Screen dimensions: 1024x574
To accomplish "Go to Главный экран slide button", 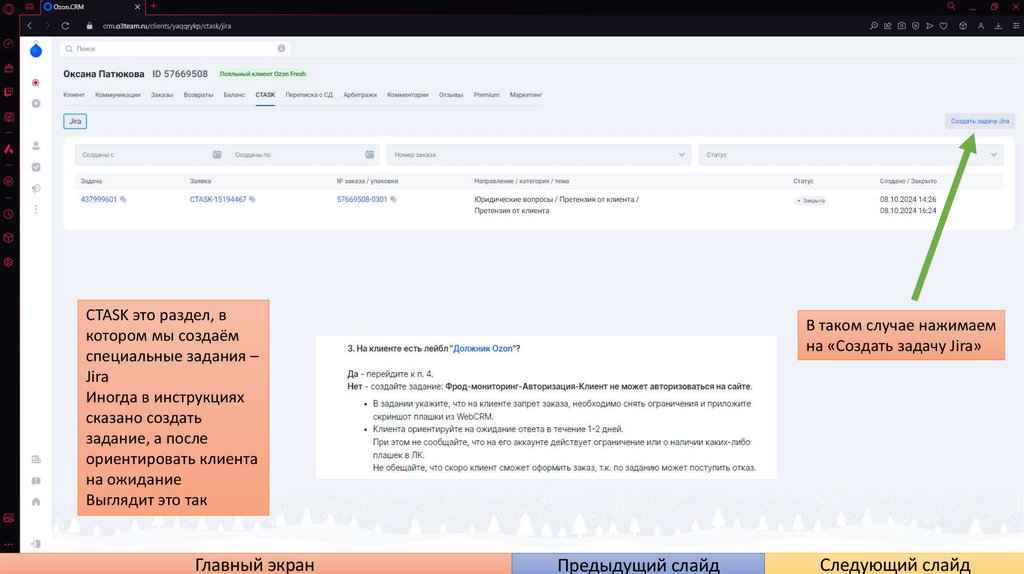I will (255, 564).
